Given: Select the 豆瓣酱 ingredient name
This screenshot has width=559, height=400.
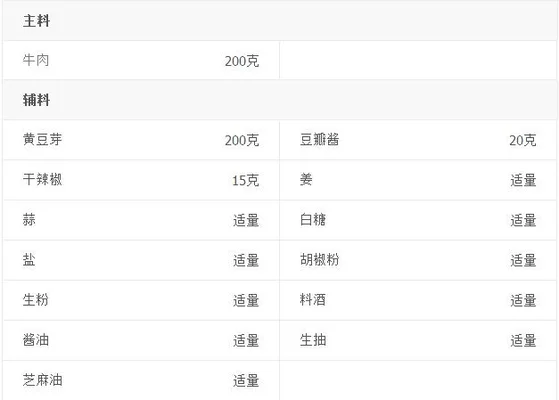Looking at the screenshot, I should (x=319, y=139).
